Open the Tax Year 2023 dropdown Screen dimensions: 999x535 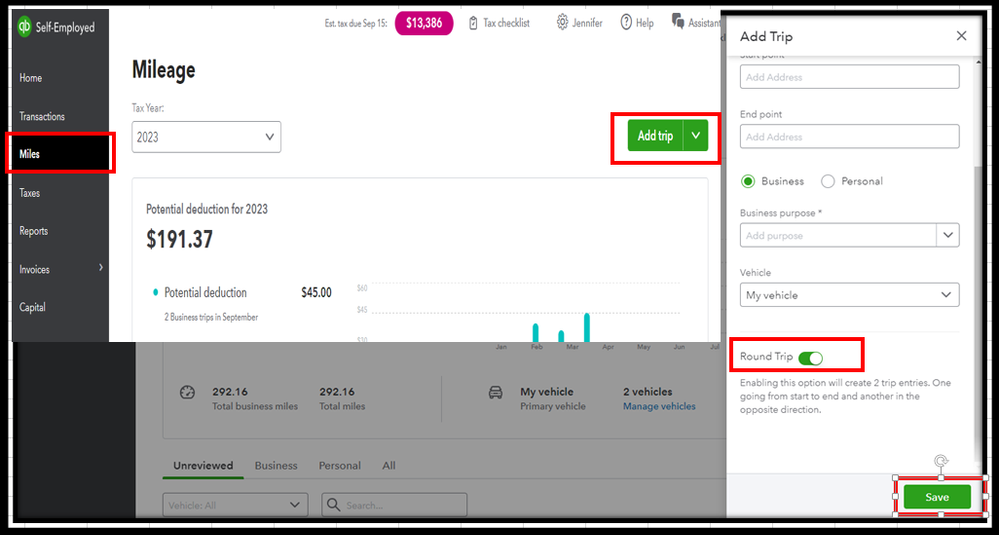click(x=206, y=137)
